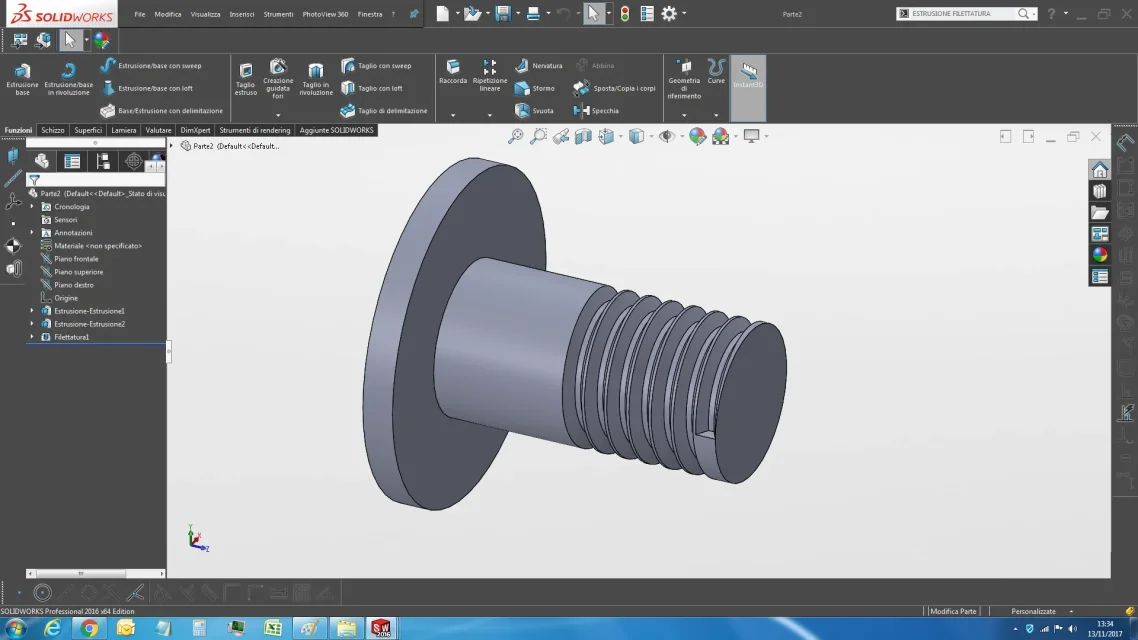Select Sposta/Copia i corpi tool
The image size is (1138, 640).
(x=614, y=88)
